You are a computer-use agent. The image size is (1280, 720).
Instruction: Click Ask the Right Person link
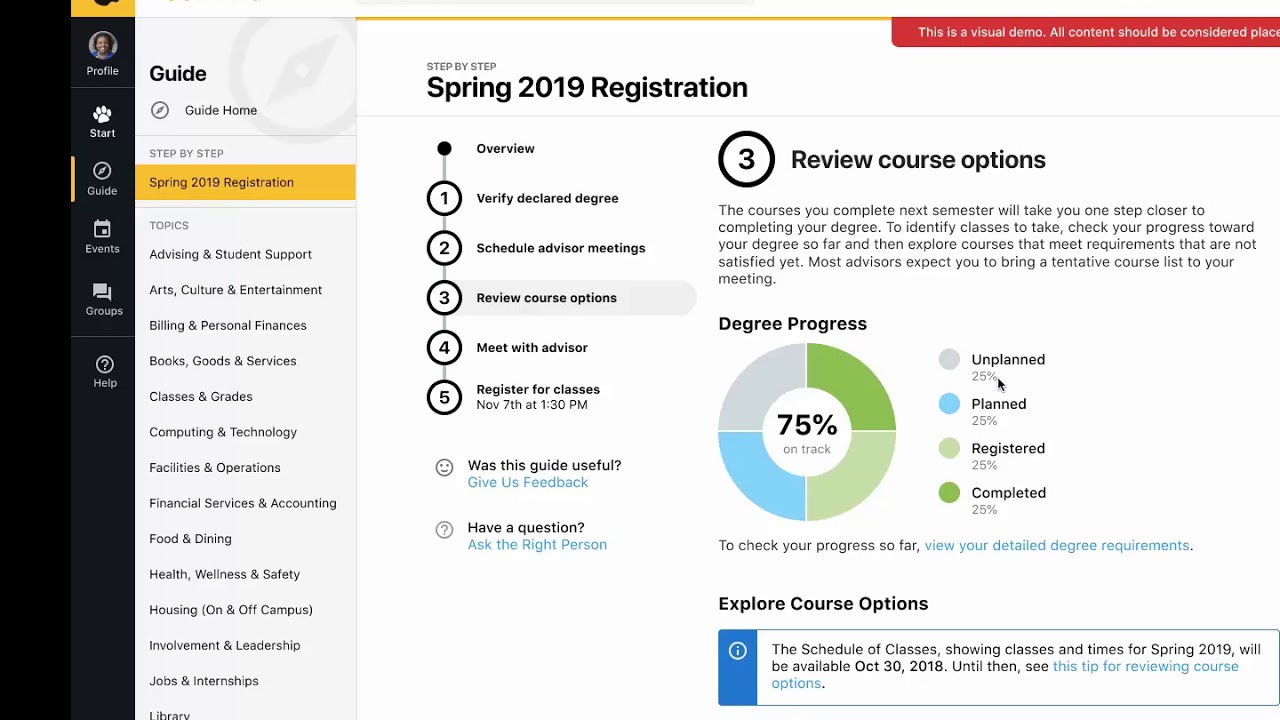[537, 545]
